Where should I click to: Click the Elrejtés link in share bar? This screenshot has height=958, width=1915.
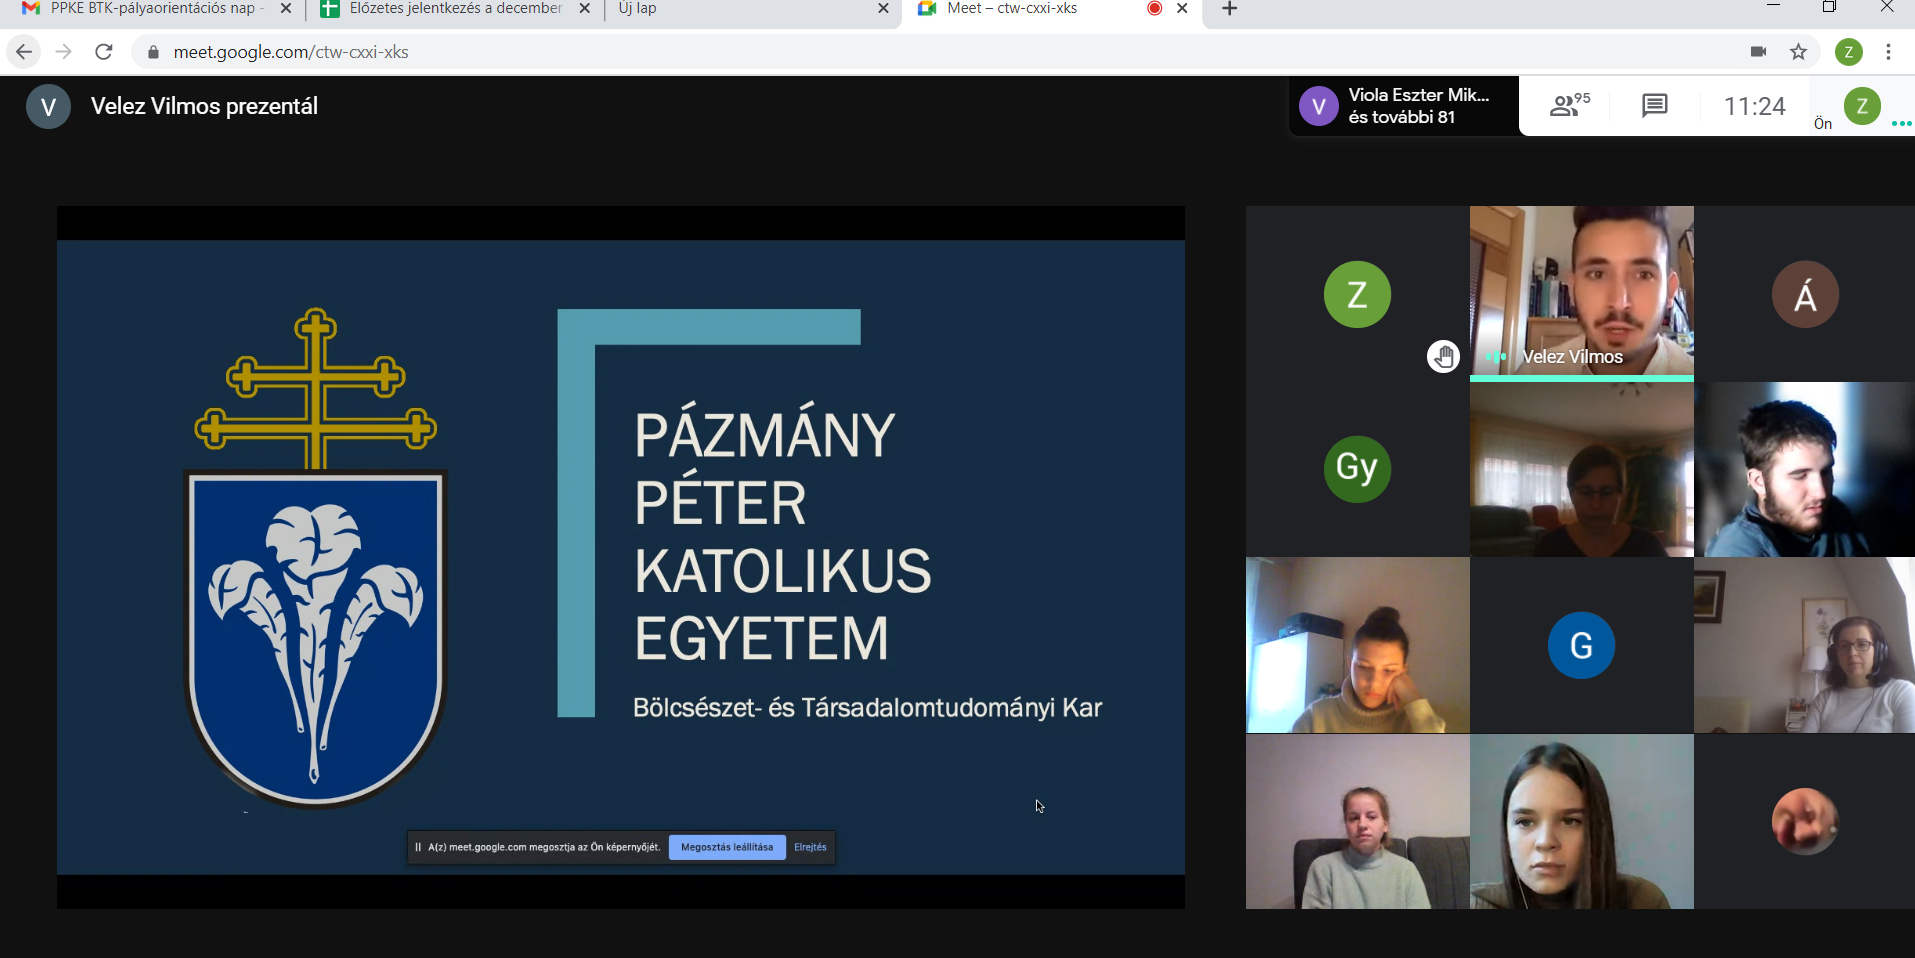pos(810,847)
